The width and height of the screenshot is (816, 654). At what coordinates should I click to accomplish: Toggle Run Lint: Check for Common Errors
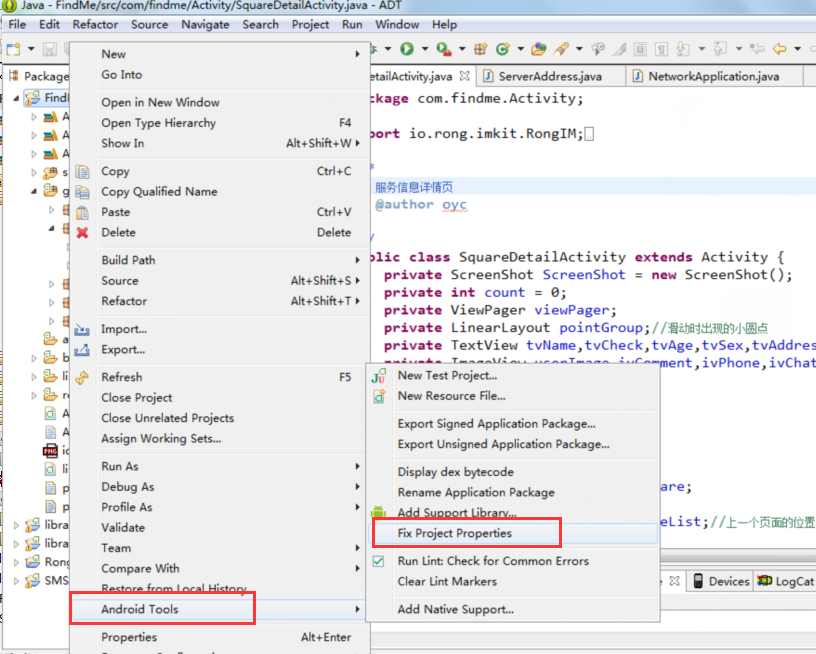pos(379,561)
